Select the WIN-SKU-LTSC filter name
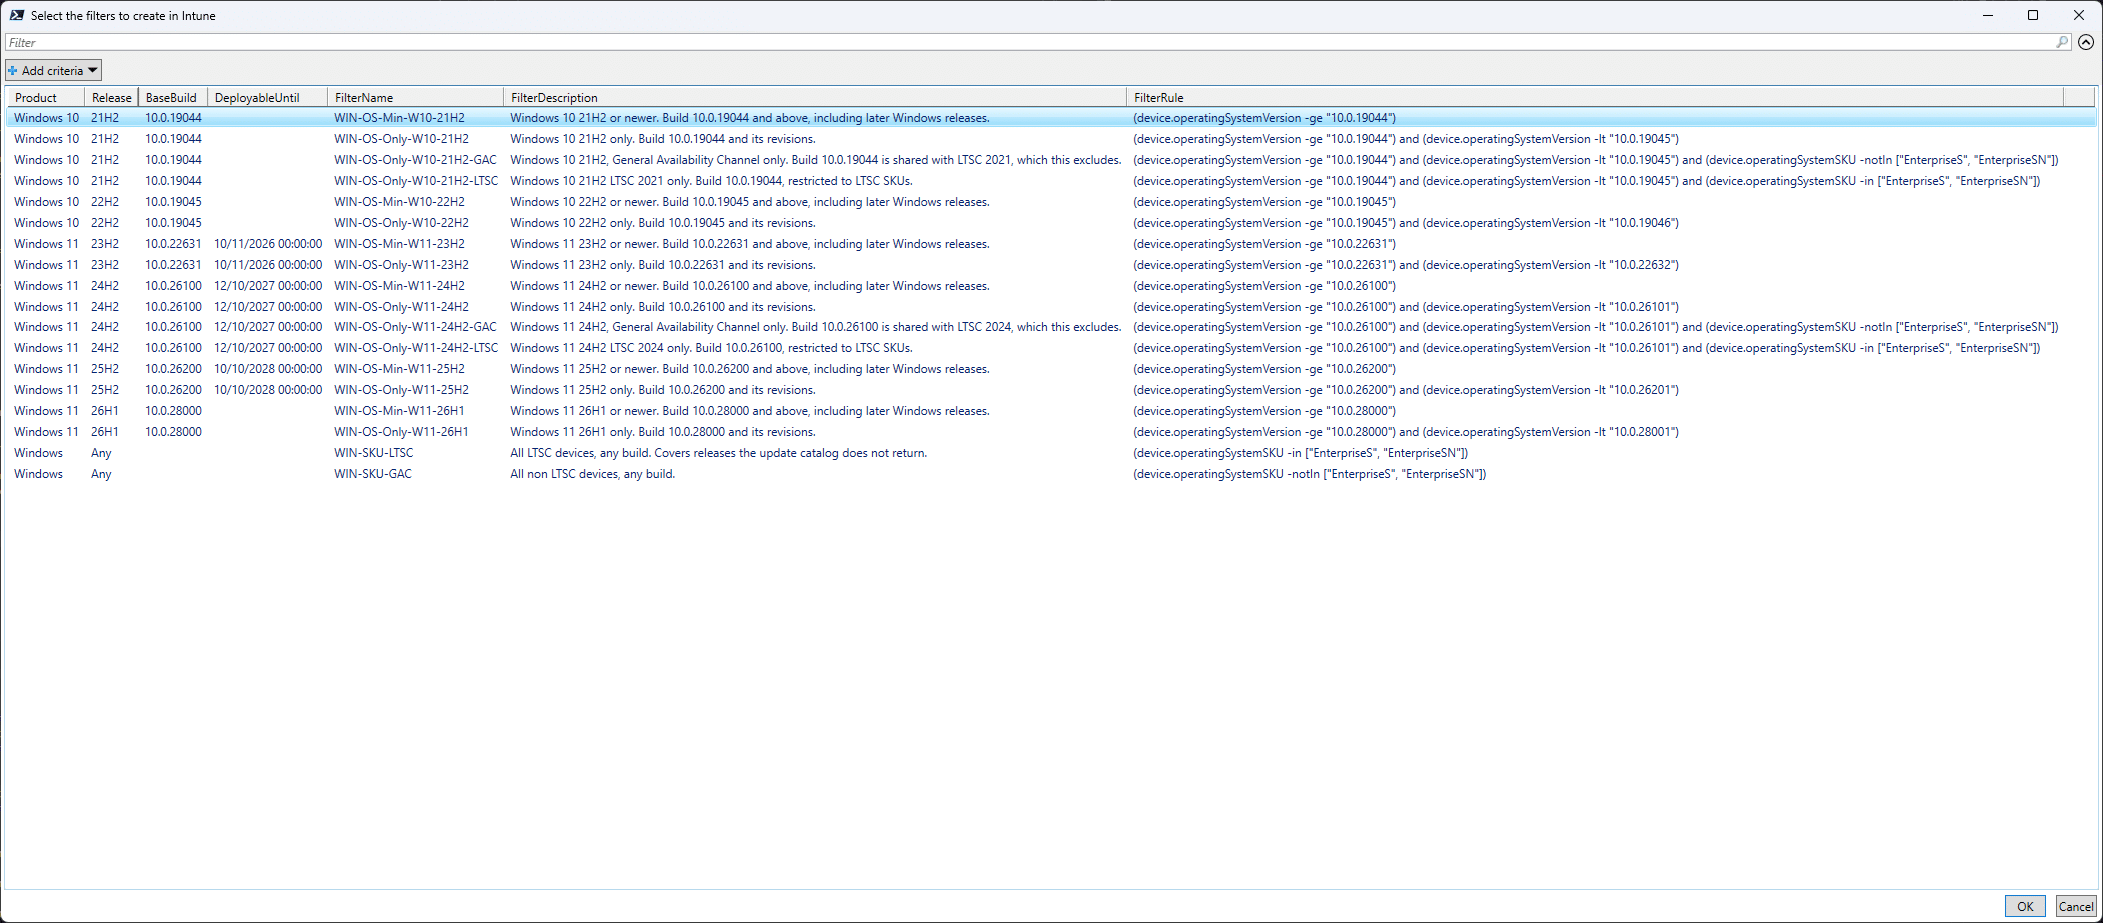Screen dimensions: 2103x923 (373, 453)
